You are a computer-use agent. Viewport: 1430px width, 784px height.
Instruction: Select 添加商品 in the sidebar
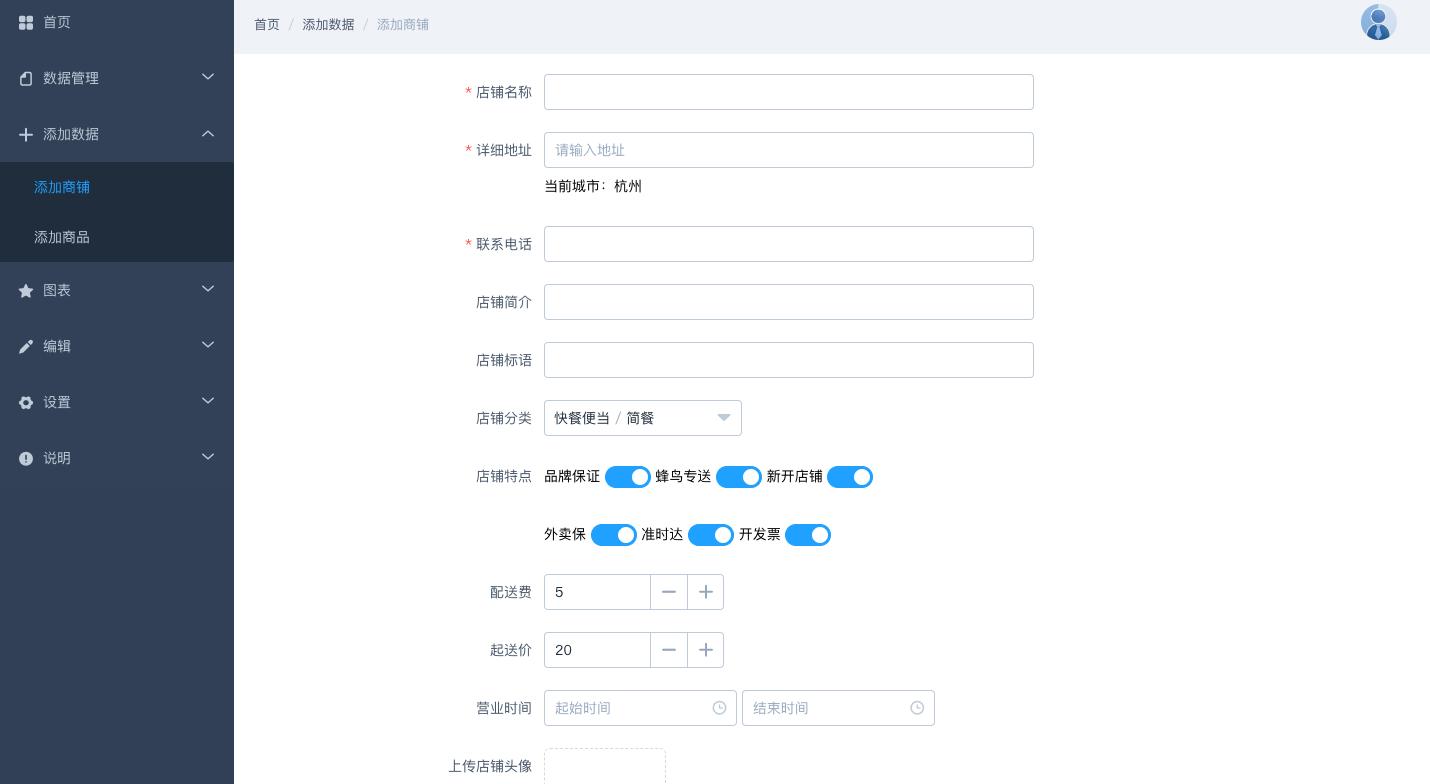(x=62, y=237)
